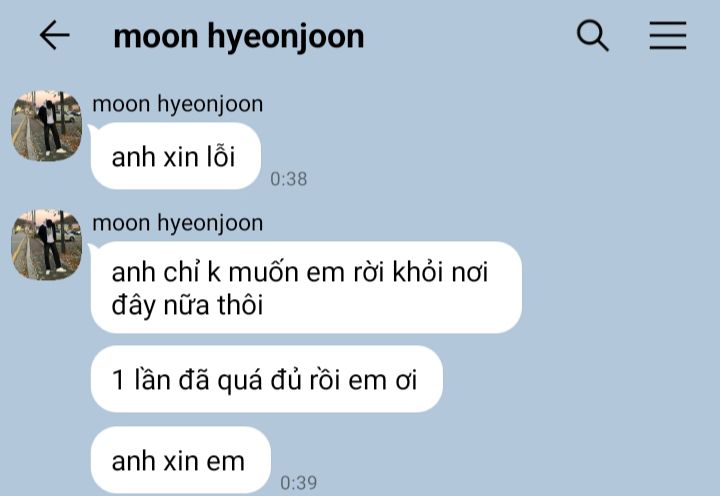Click sender name above "anh xin lỗi"
This screenshot has height=496, width=720.
[178, 104]
